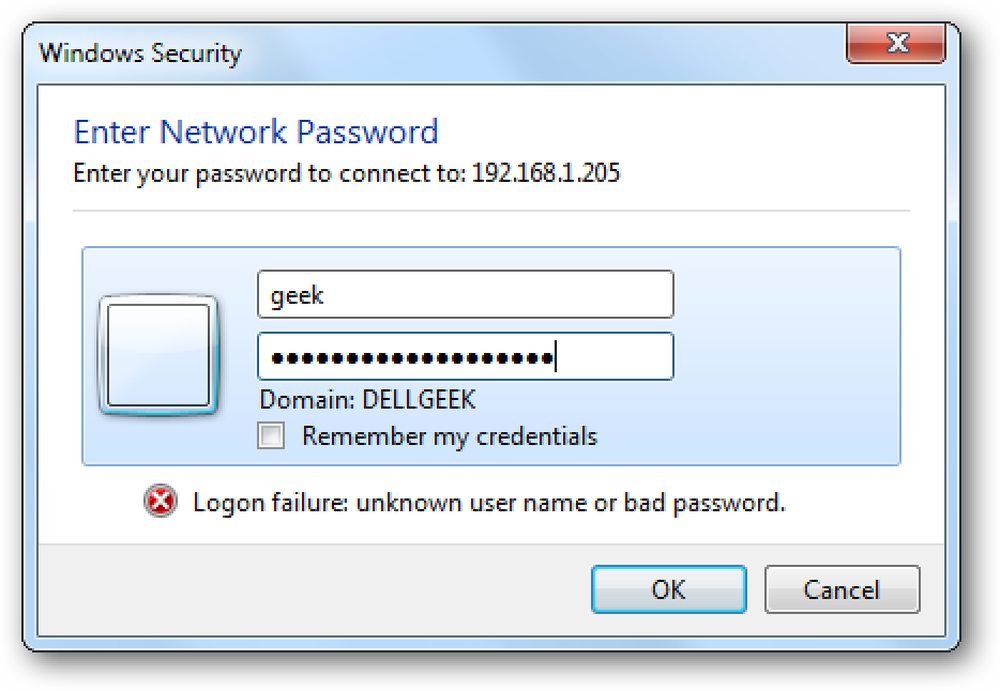This screenshot has height=691, width=1000.
Task: Click the gray button bar left of OK
Action: pos(314,590)
